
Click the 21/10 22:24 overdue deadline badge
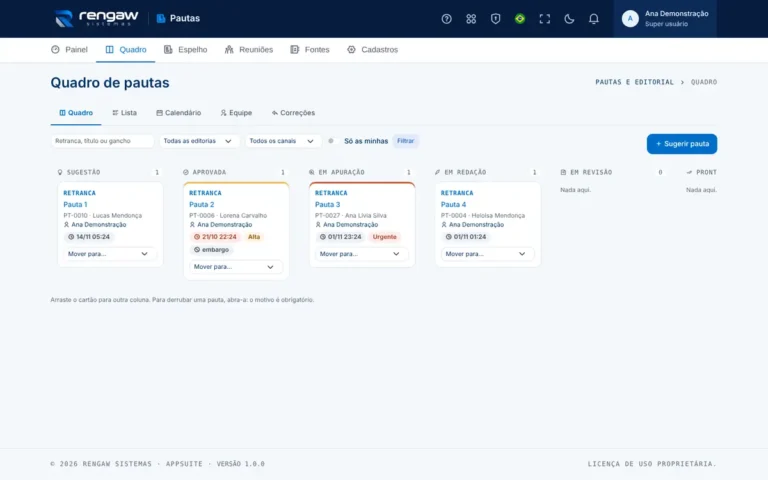tap(215, 237)
